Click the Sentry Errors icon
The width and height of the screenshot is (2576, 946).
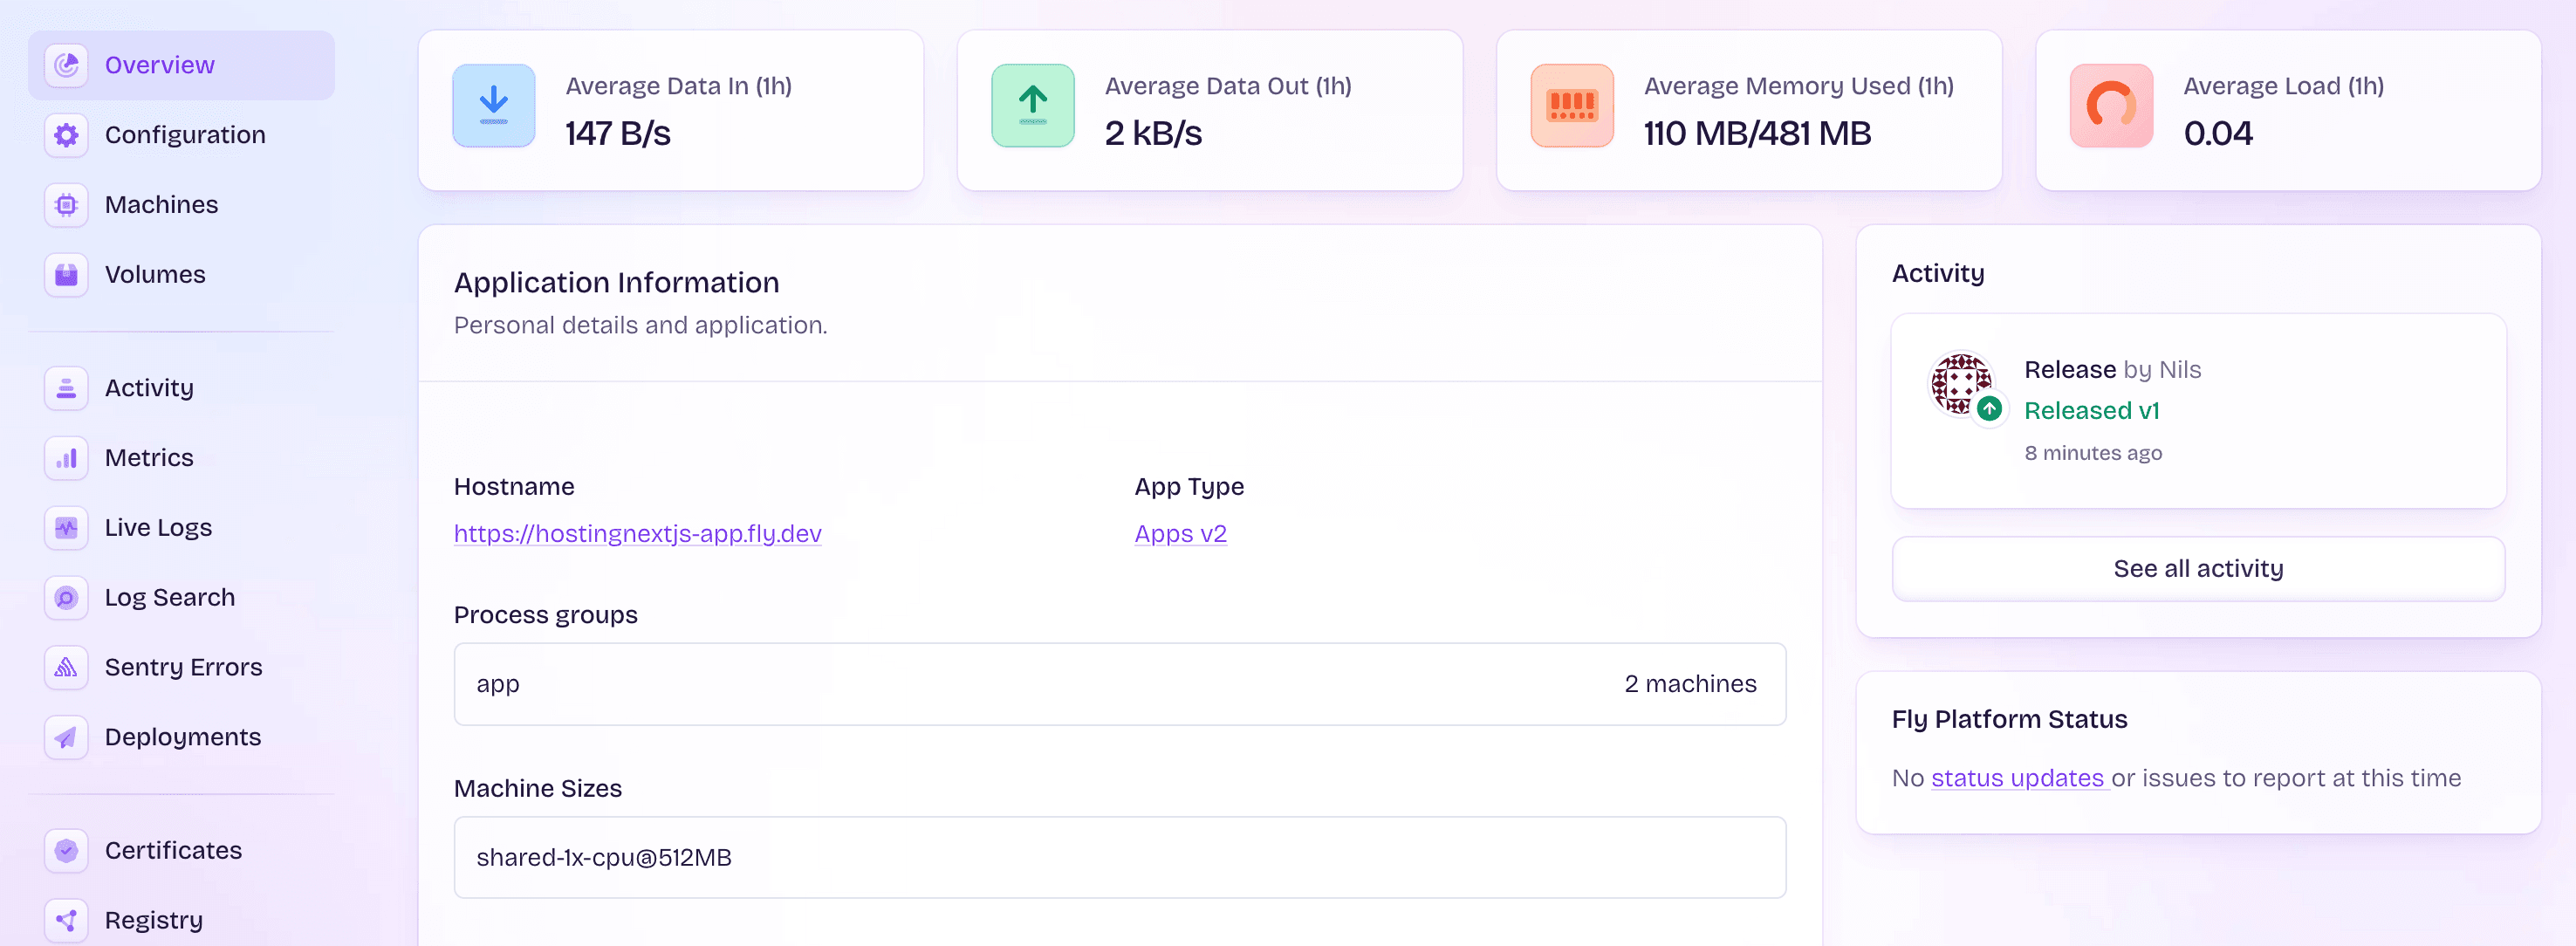pyautogui.click(x=65, y=667)
